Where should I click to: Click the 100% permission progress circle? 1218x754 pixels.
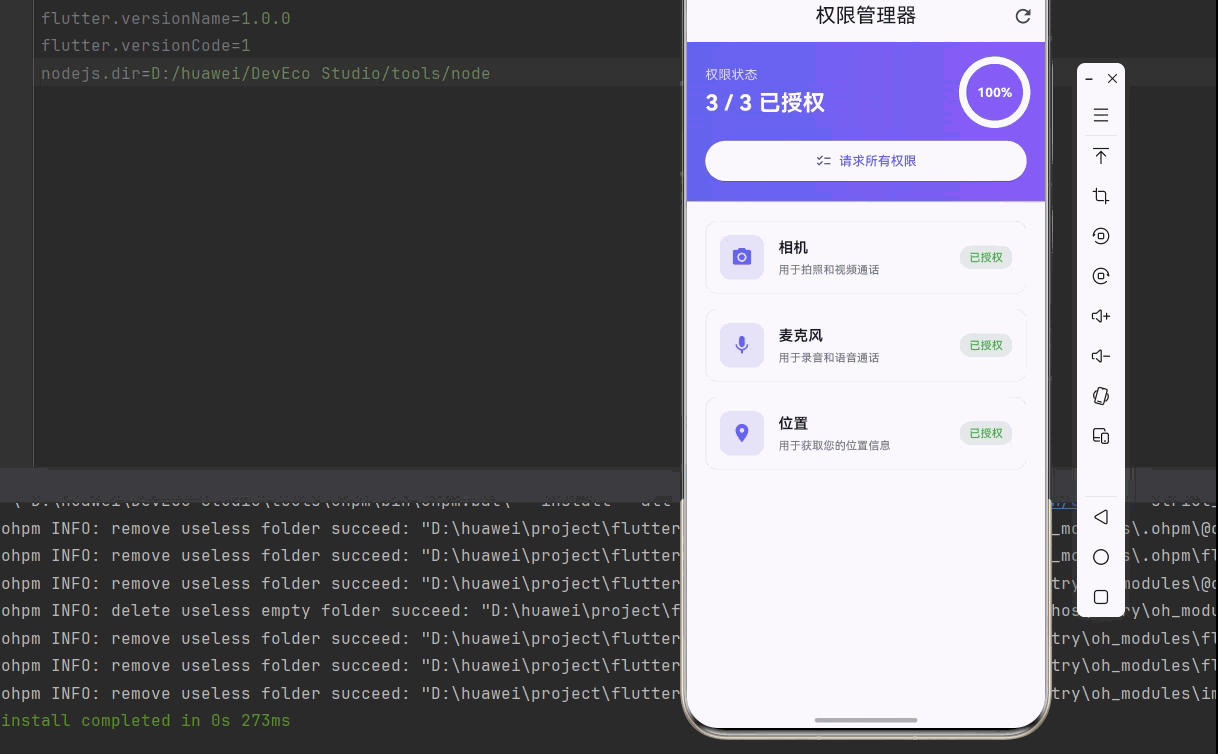click(x=994, y=92)
